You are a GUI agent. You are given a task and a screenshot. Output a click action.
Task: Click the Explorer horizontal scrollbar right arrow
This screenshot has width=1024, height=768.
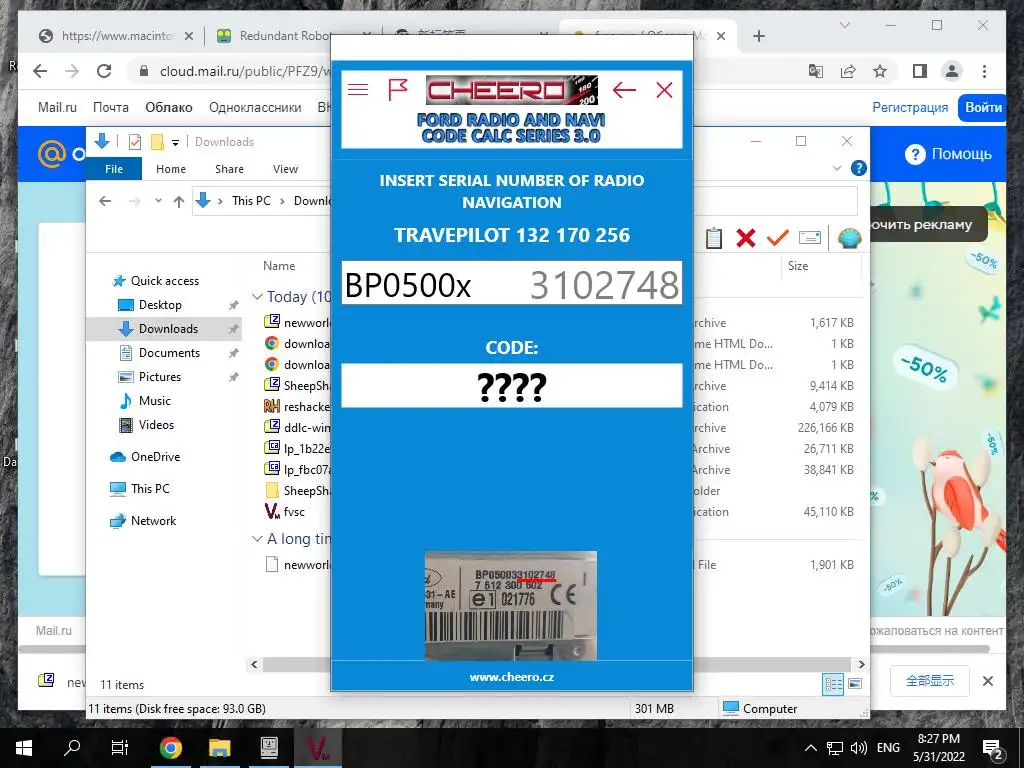coord(861,664)
